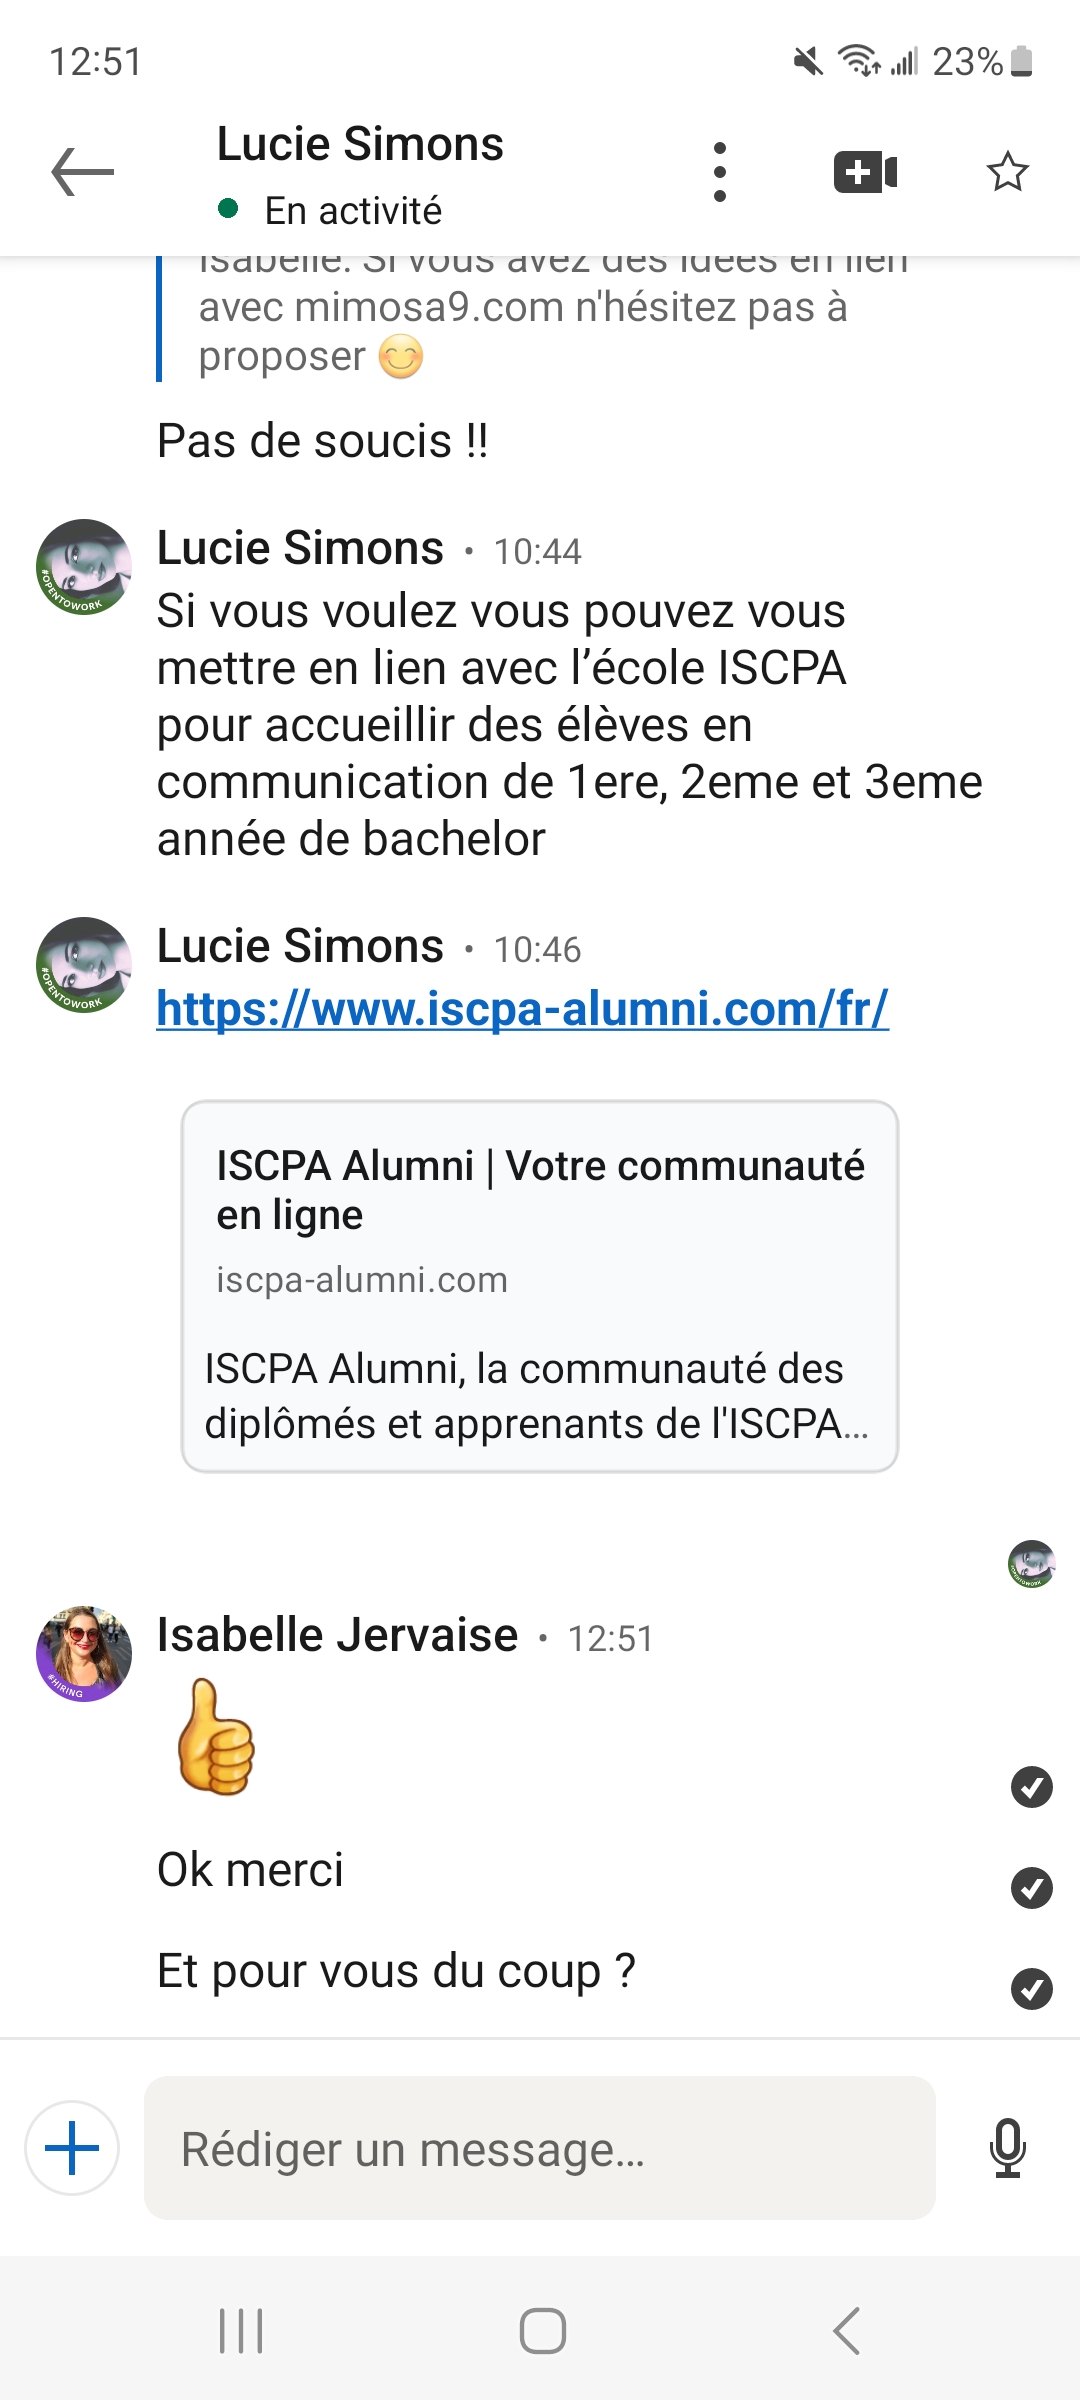Type in the "Rédiger un message" field

[x=540, y=2148]
